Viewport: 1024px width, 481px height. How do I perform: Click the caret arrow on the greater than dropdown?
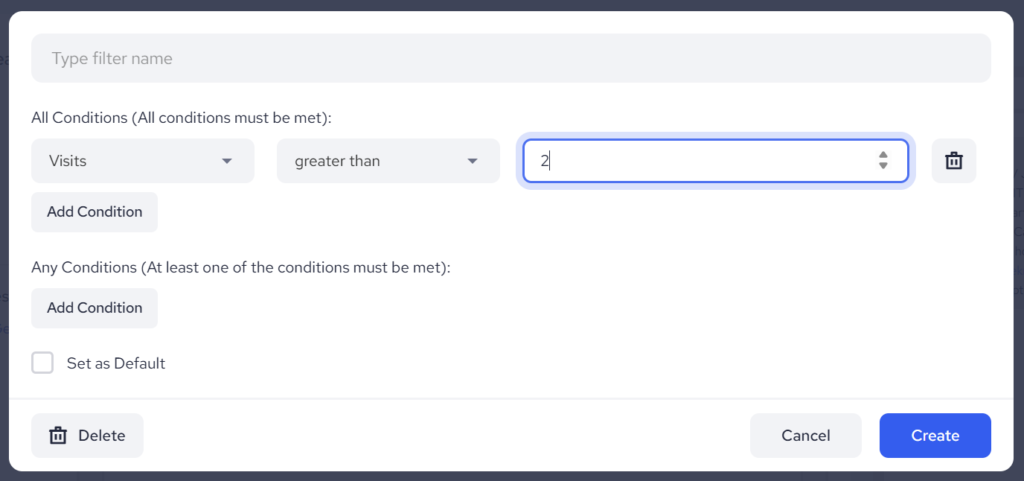click(472, 161)
